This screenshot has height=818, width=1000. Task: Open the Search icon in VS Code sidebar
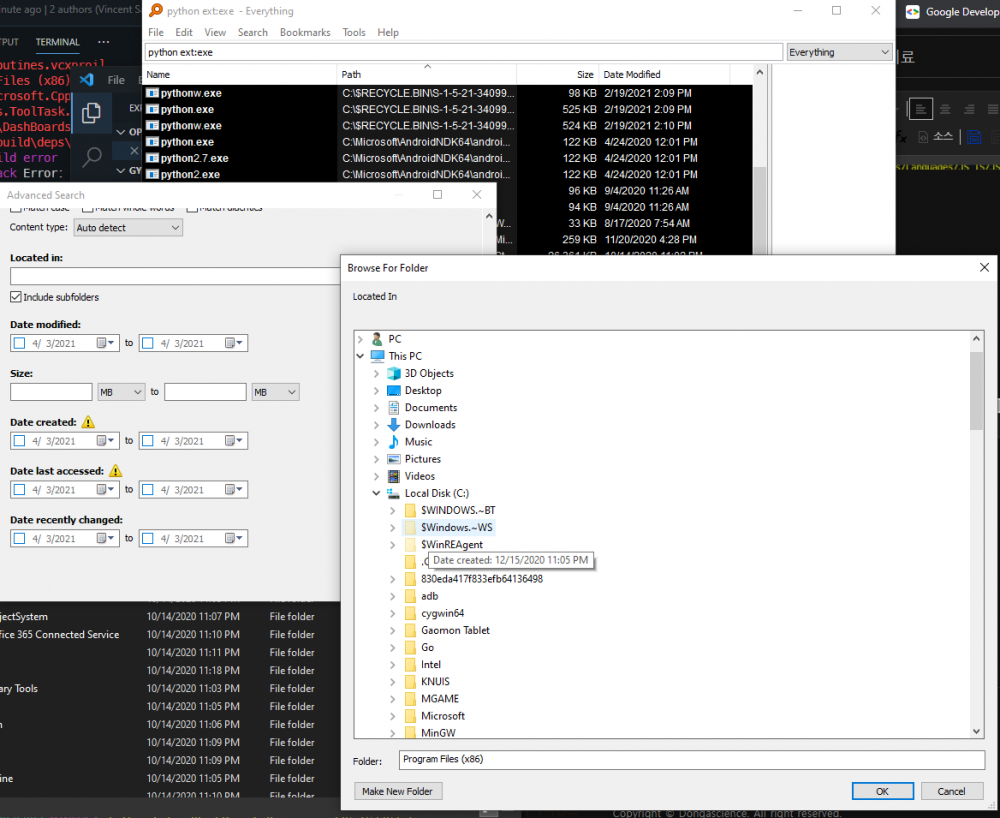92,156
